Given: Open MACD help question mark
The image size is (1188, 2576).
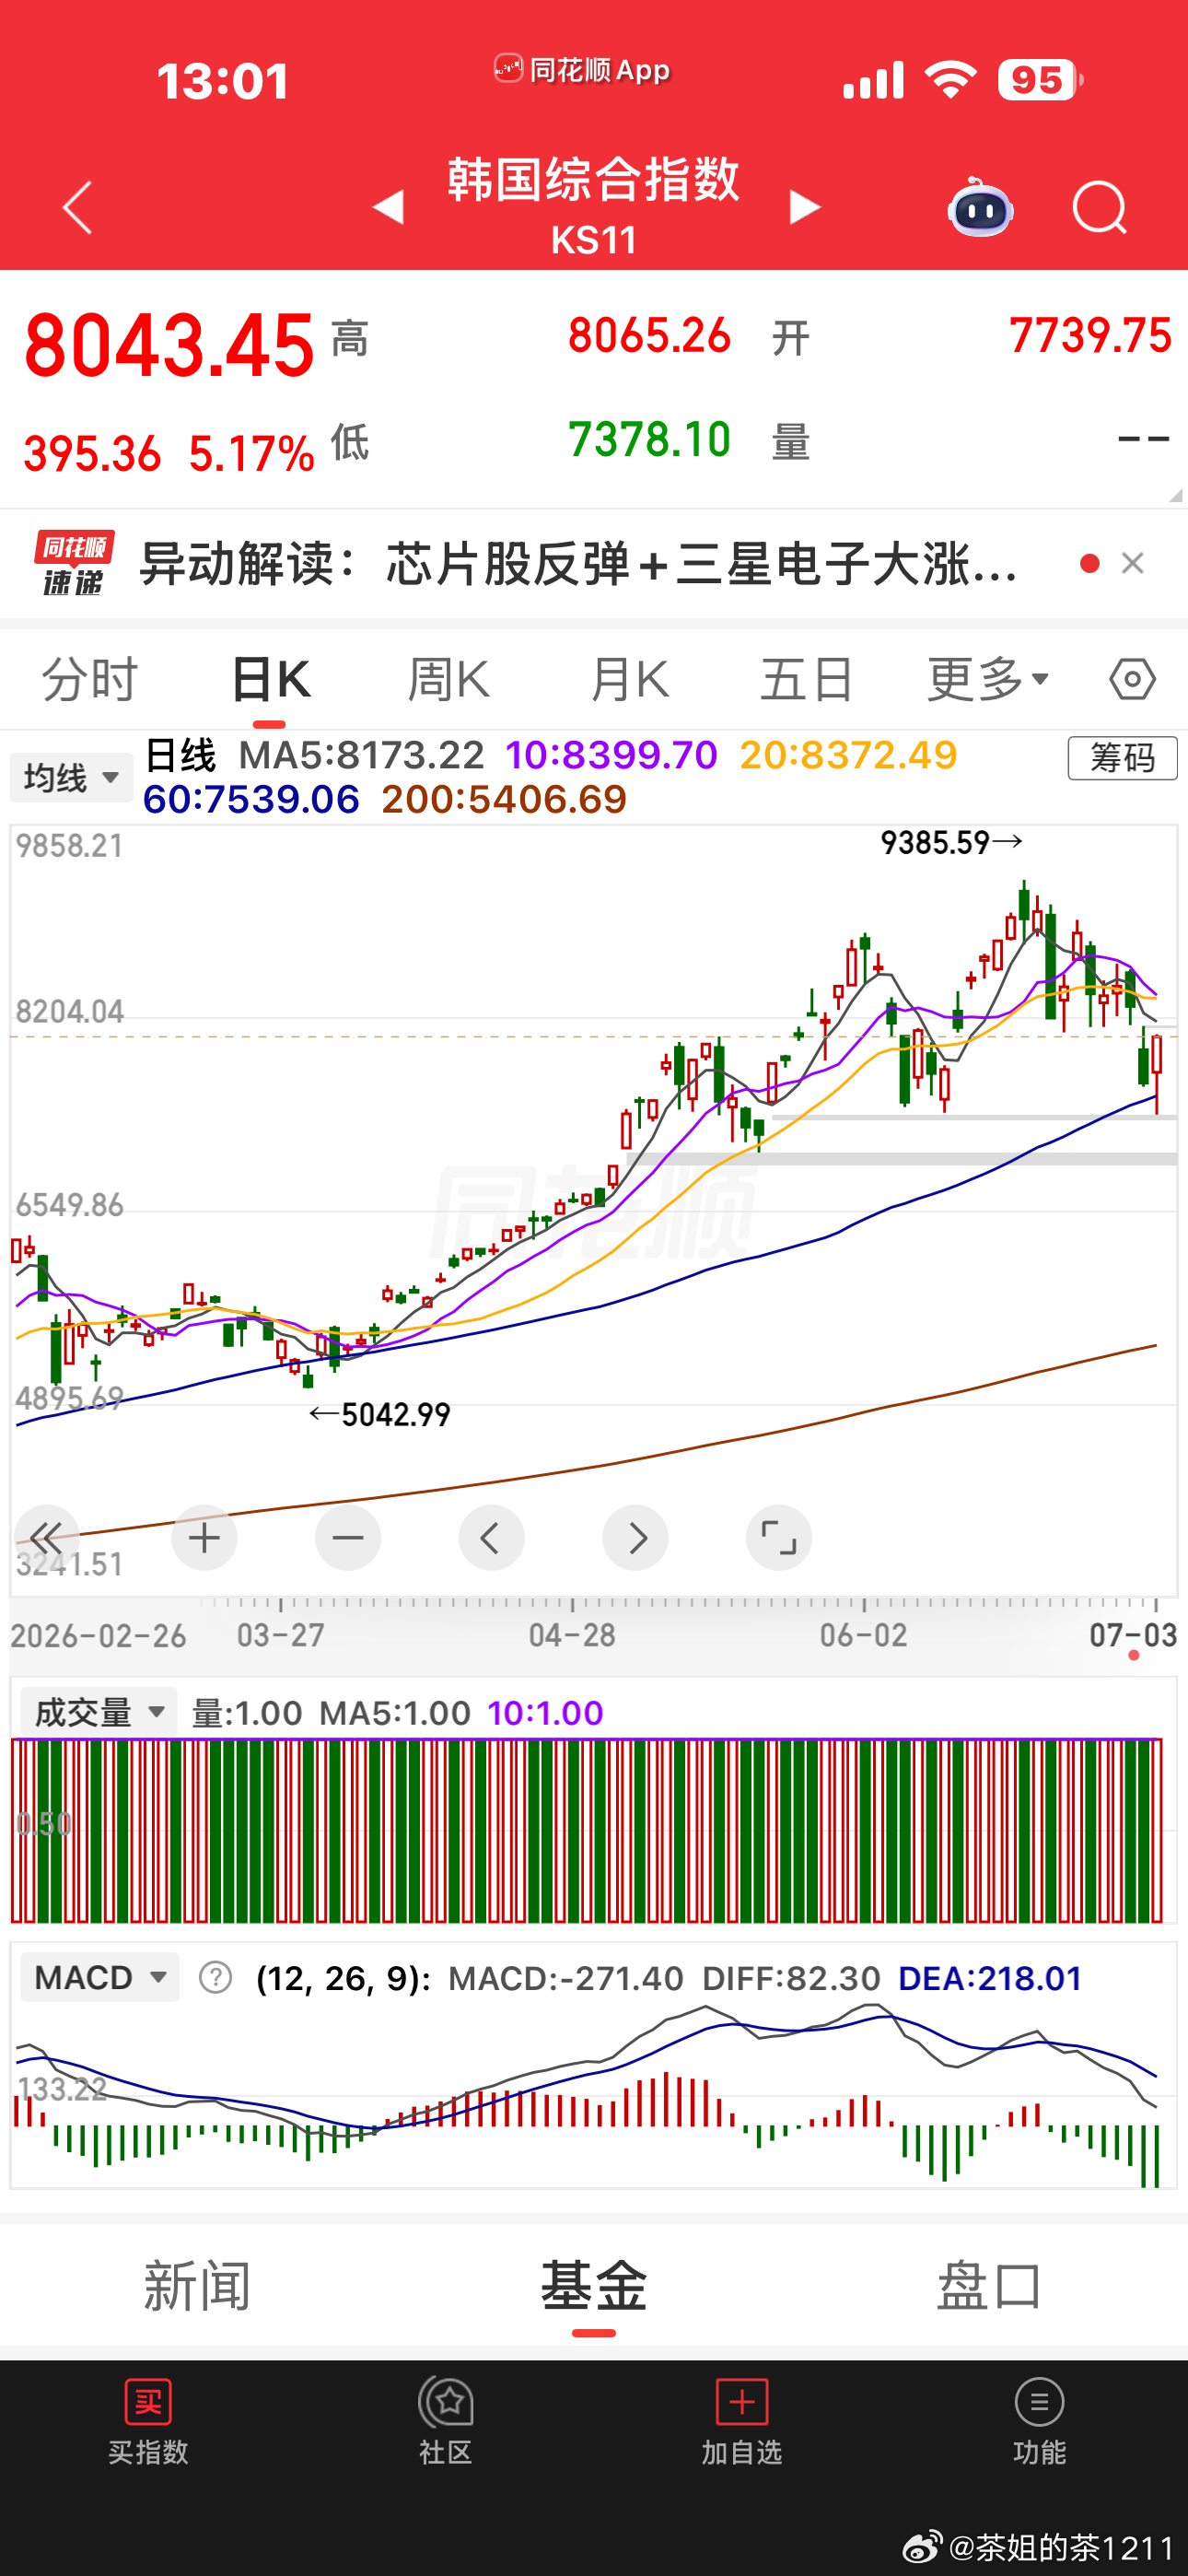Looking at the screenshot, I should coord(215,1977).
